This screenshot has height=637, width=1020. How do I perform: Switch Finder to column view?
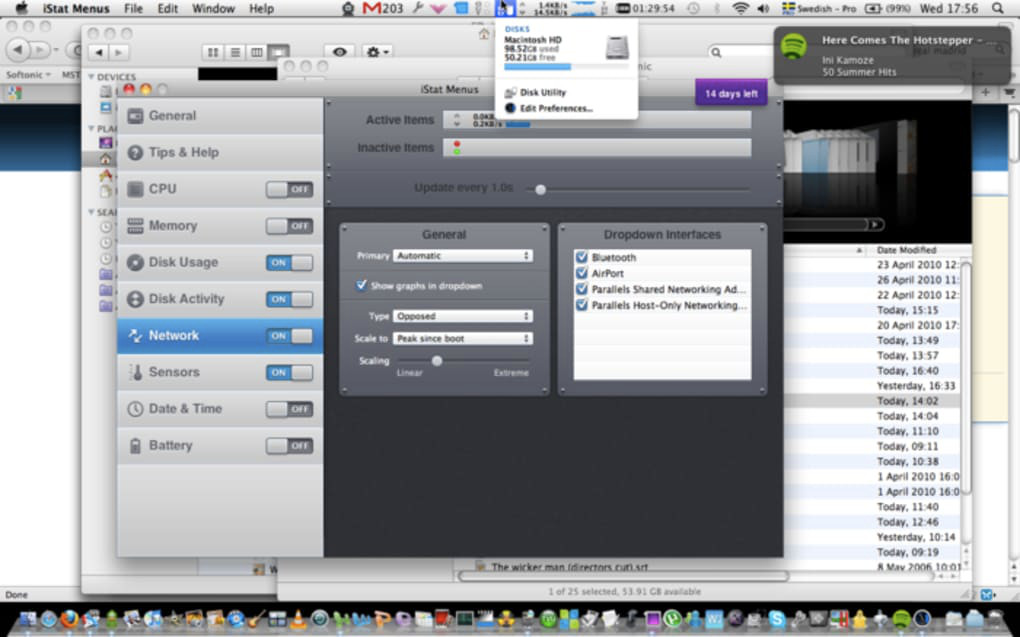[257, 52]
